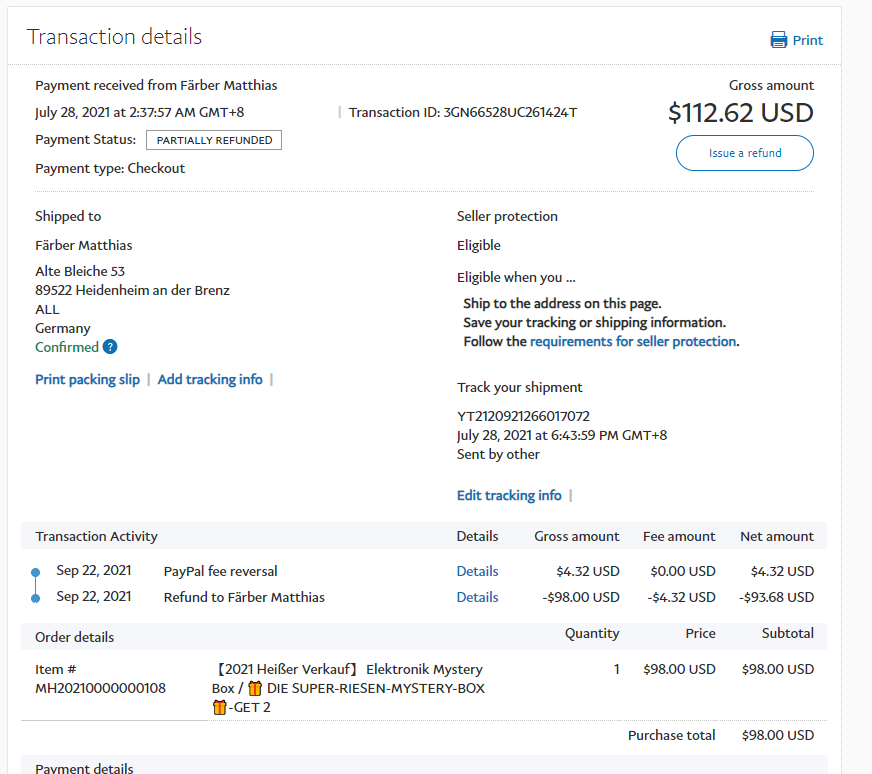
Task: Choose the Edit tracking info link
Action: point(509,495)
